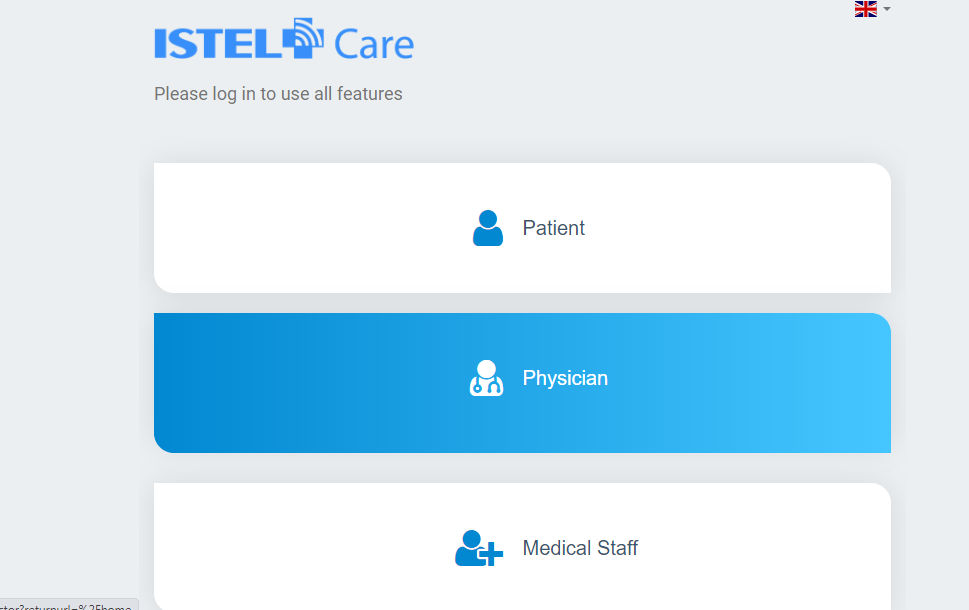Click the UK flag language icon
This screenshot has width=969, height=610.
[x=865, y=9]
